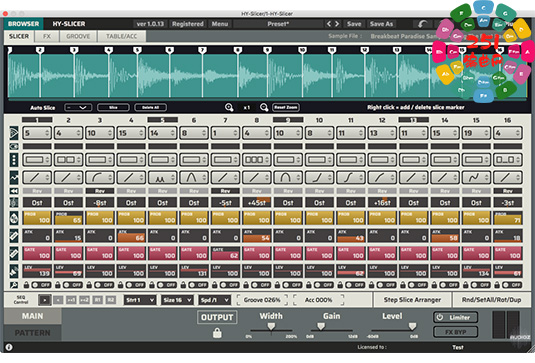Click slice marker 4 on the waveform
The width and height of the screenshot is (535, 363).
(x=109, y=50)
